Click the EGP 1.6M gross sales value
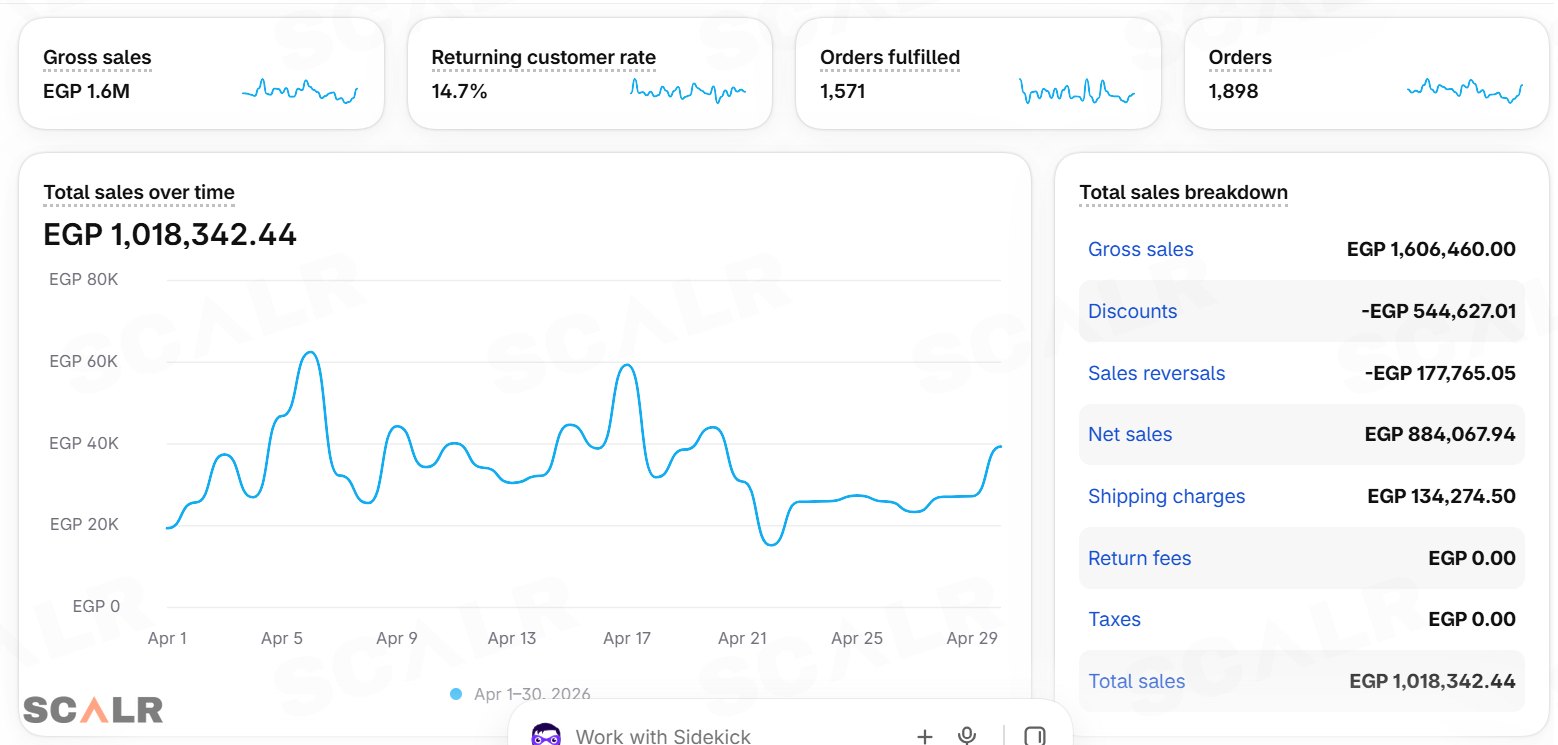 pyautogui.click(x=87, y=92)
